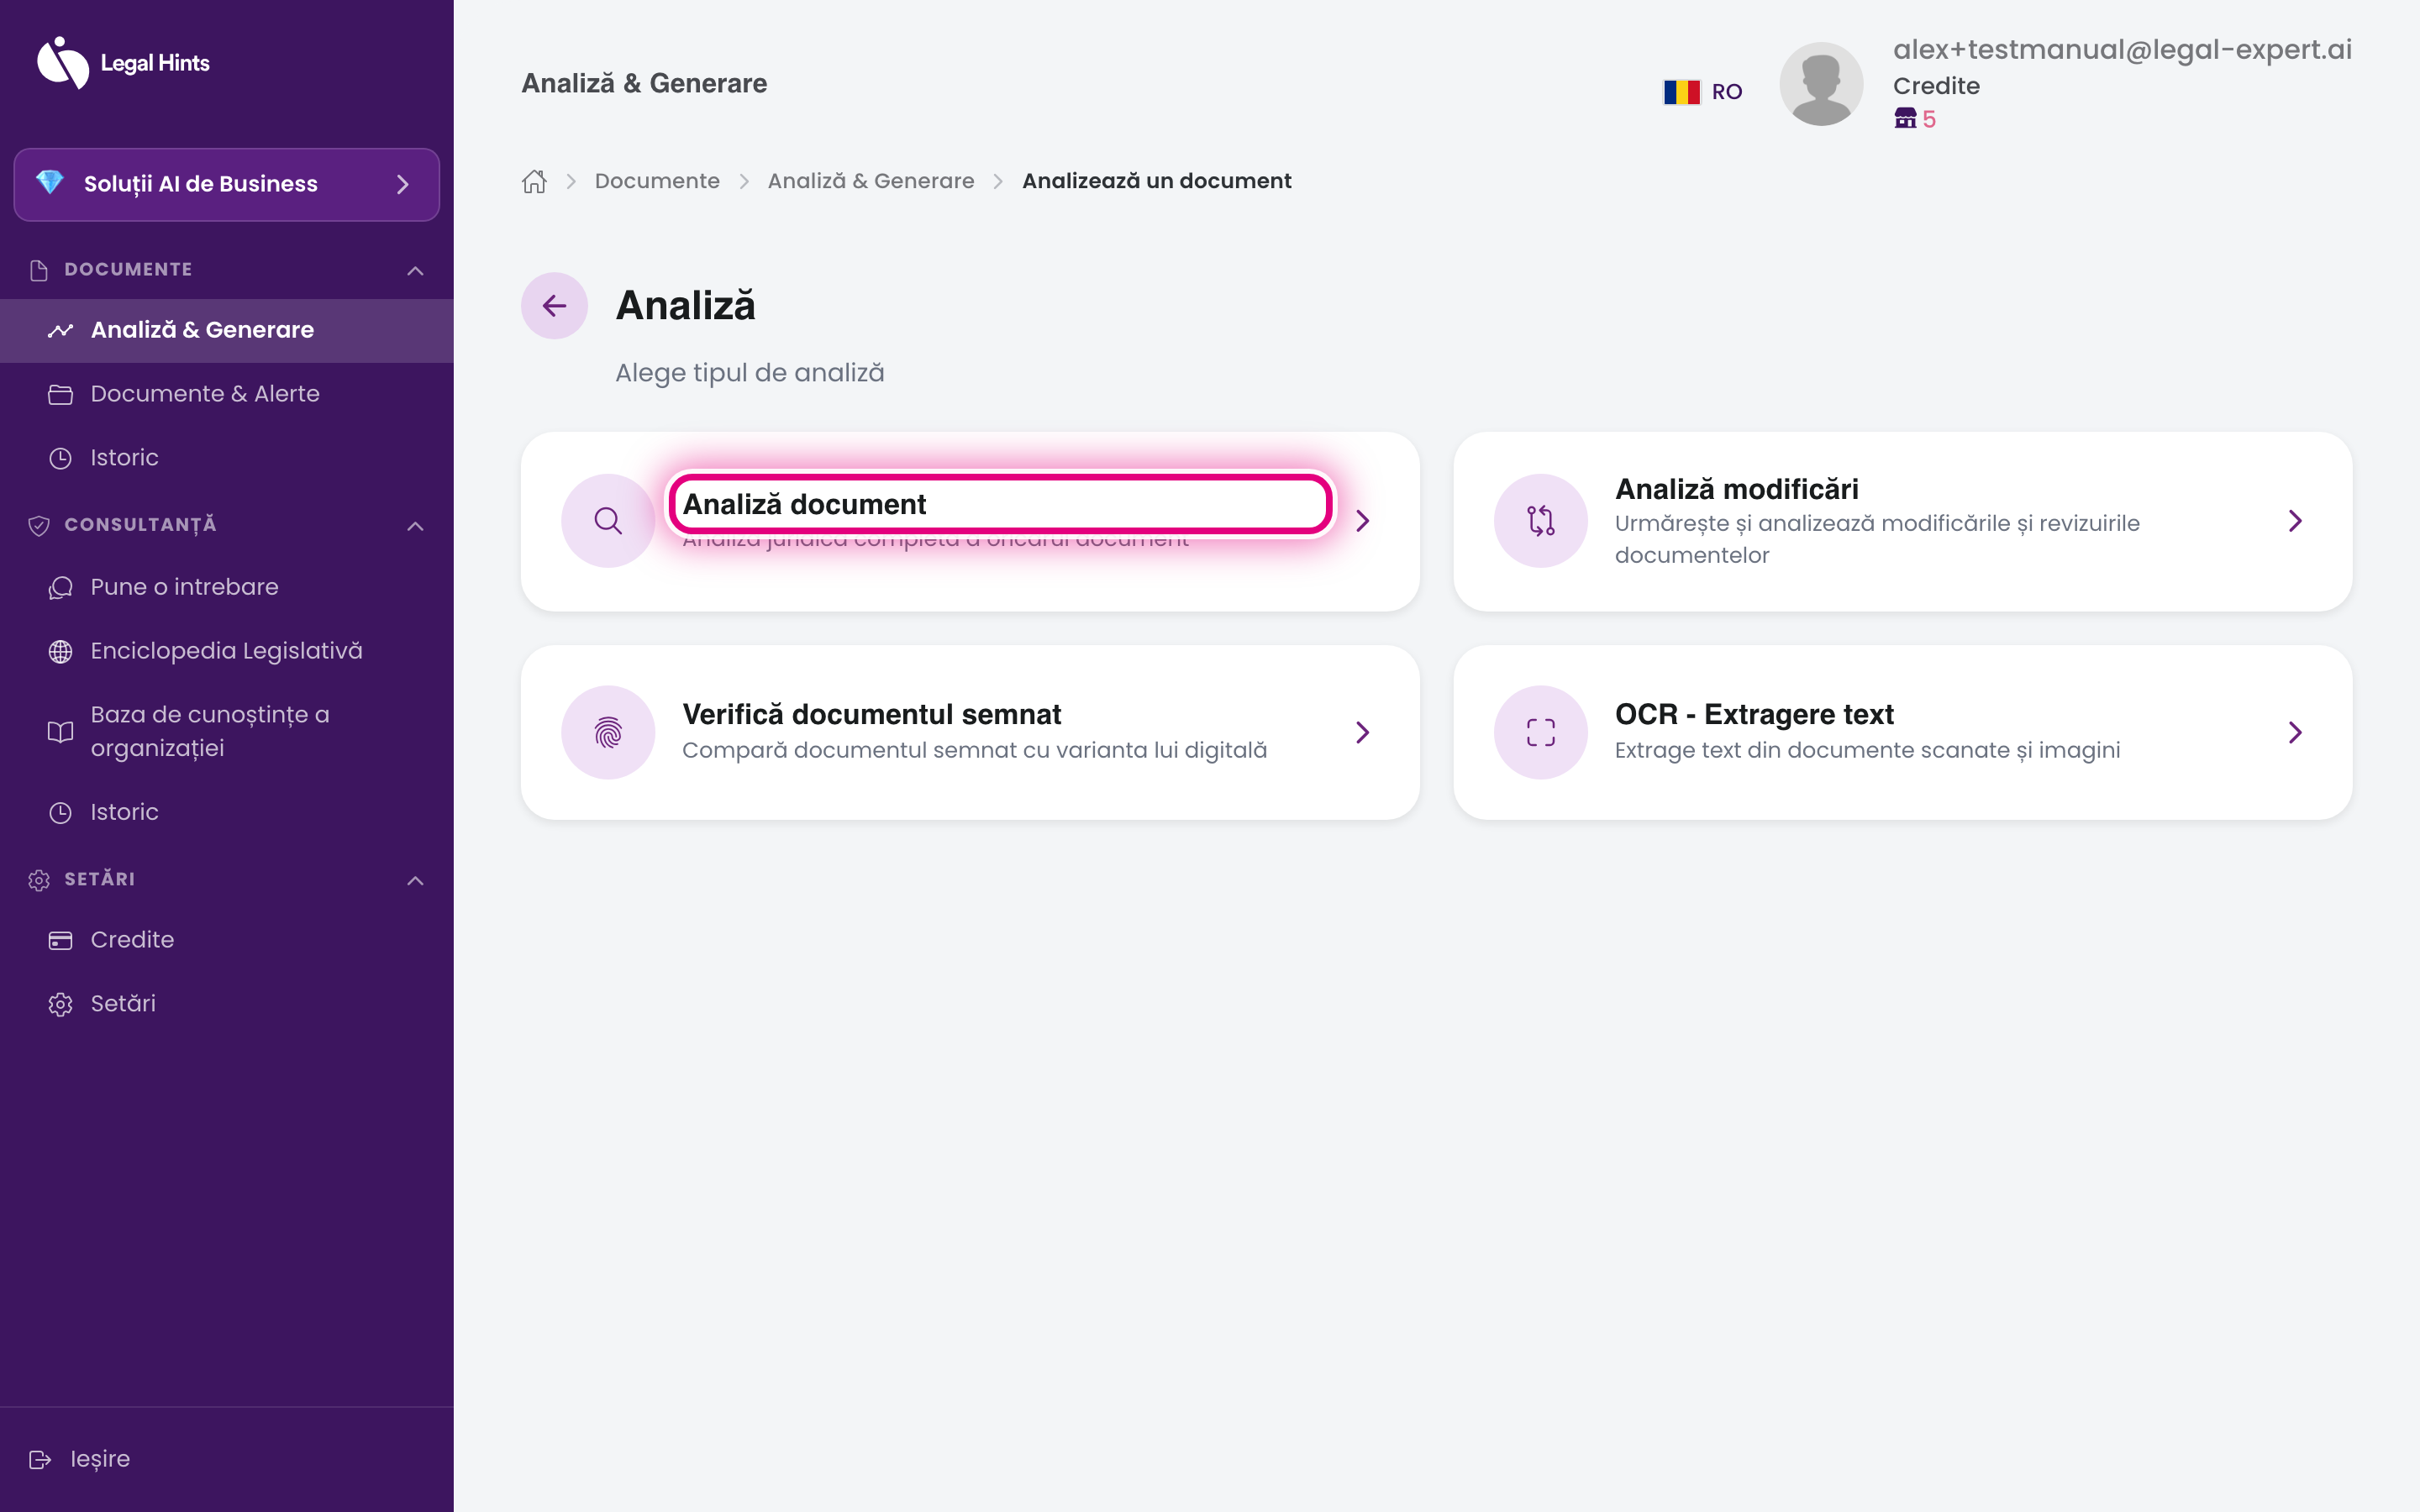Click the back arrow beside Analiză

point(554,306)
